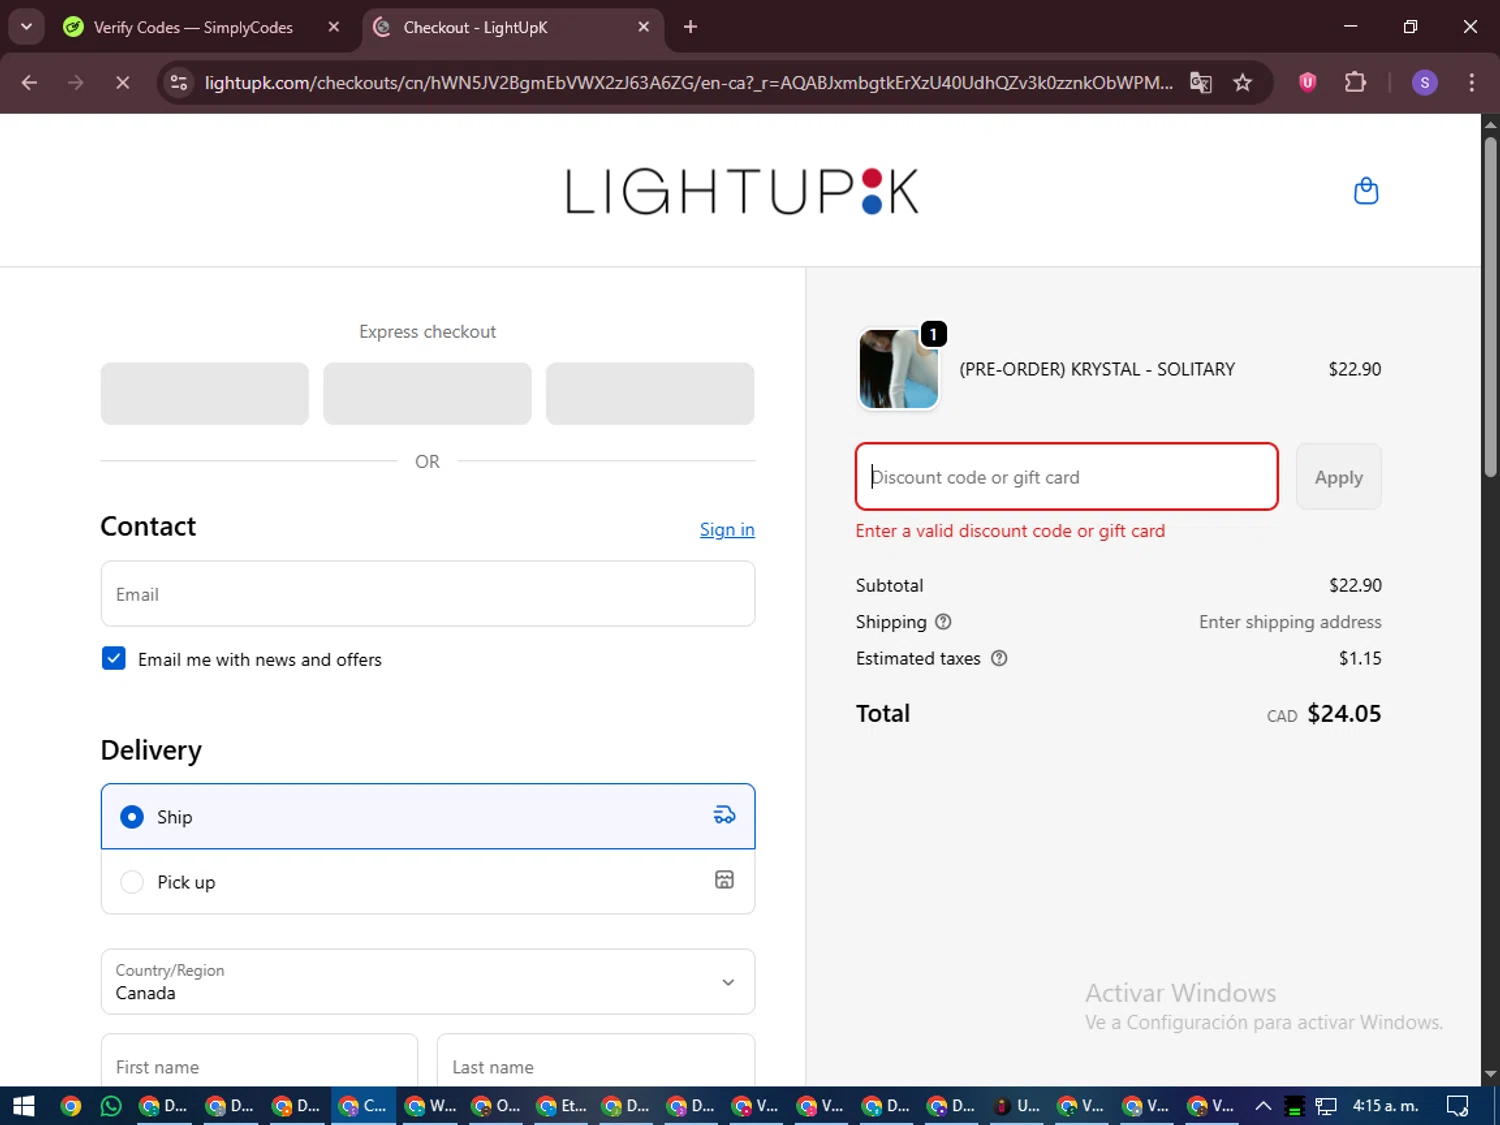Open the red shield extension icon
The width and height of the screenshot is (1500, 1125).
pos(1307,82)
